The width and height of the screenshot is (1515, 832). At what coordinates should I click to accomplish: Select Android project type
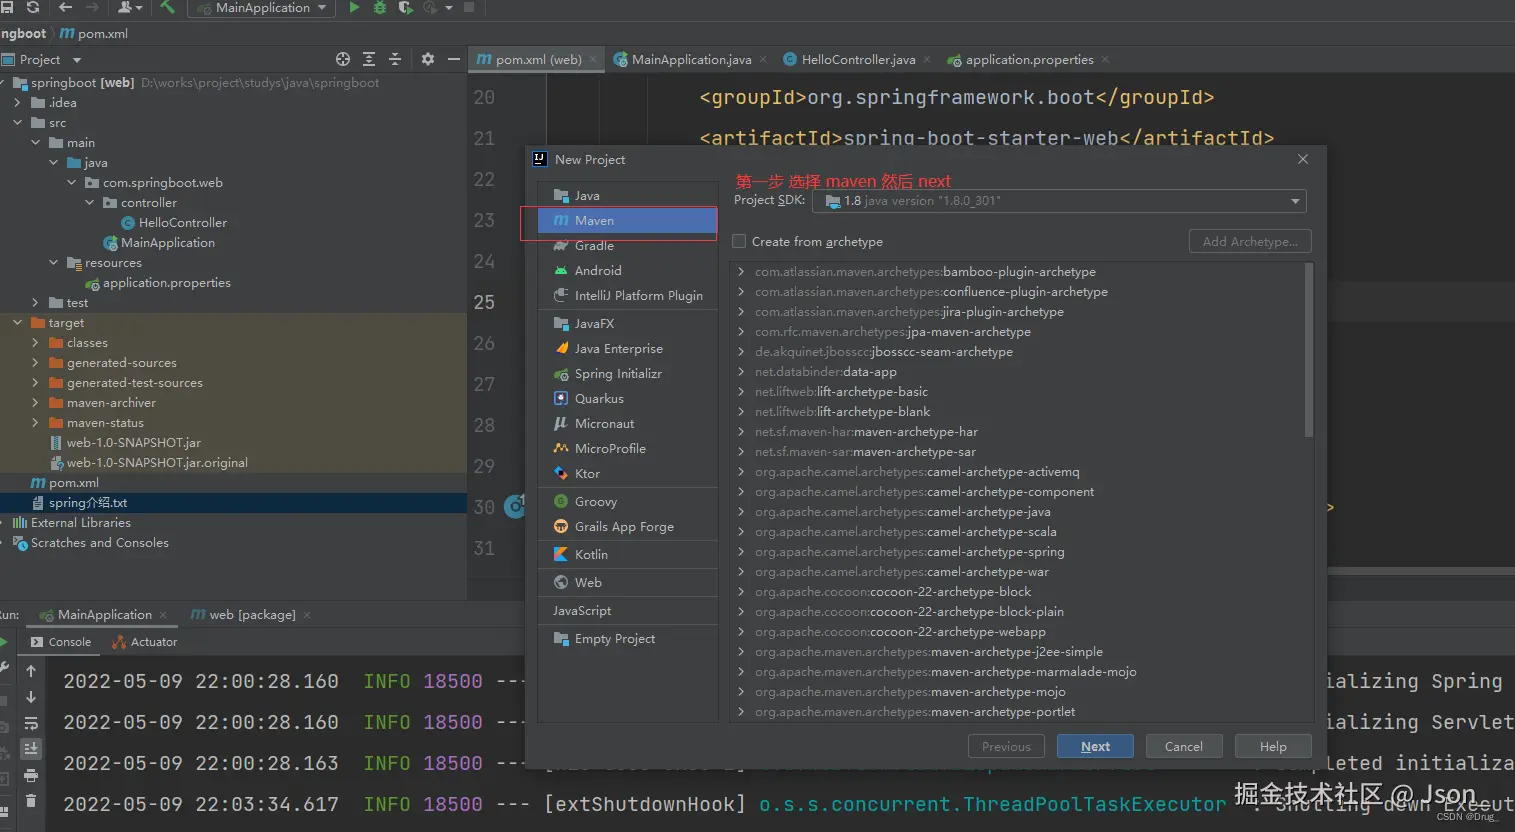[x=628, y=270]
